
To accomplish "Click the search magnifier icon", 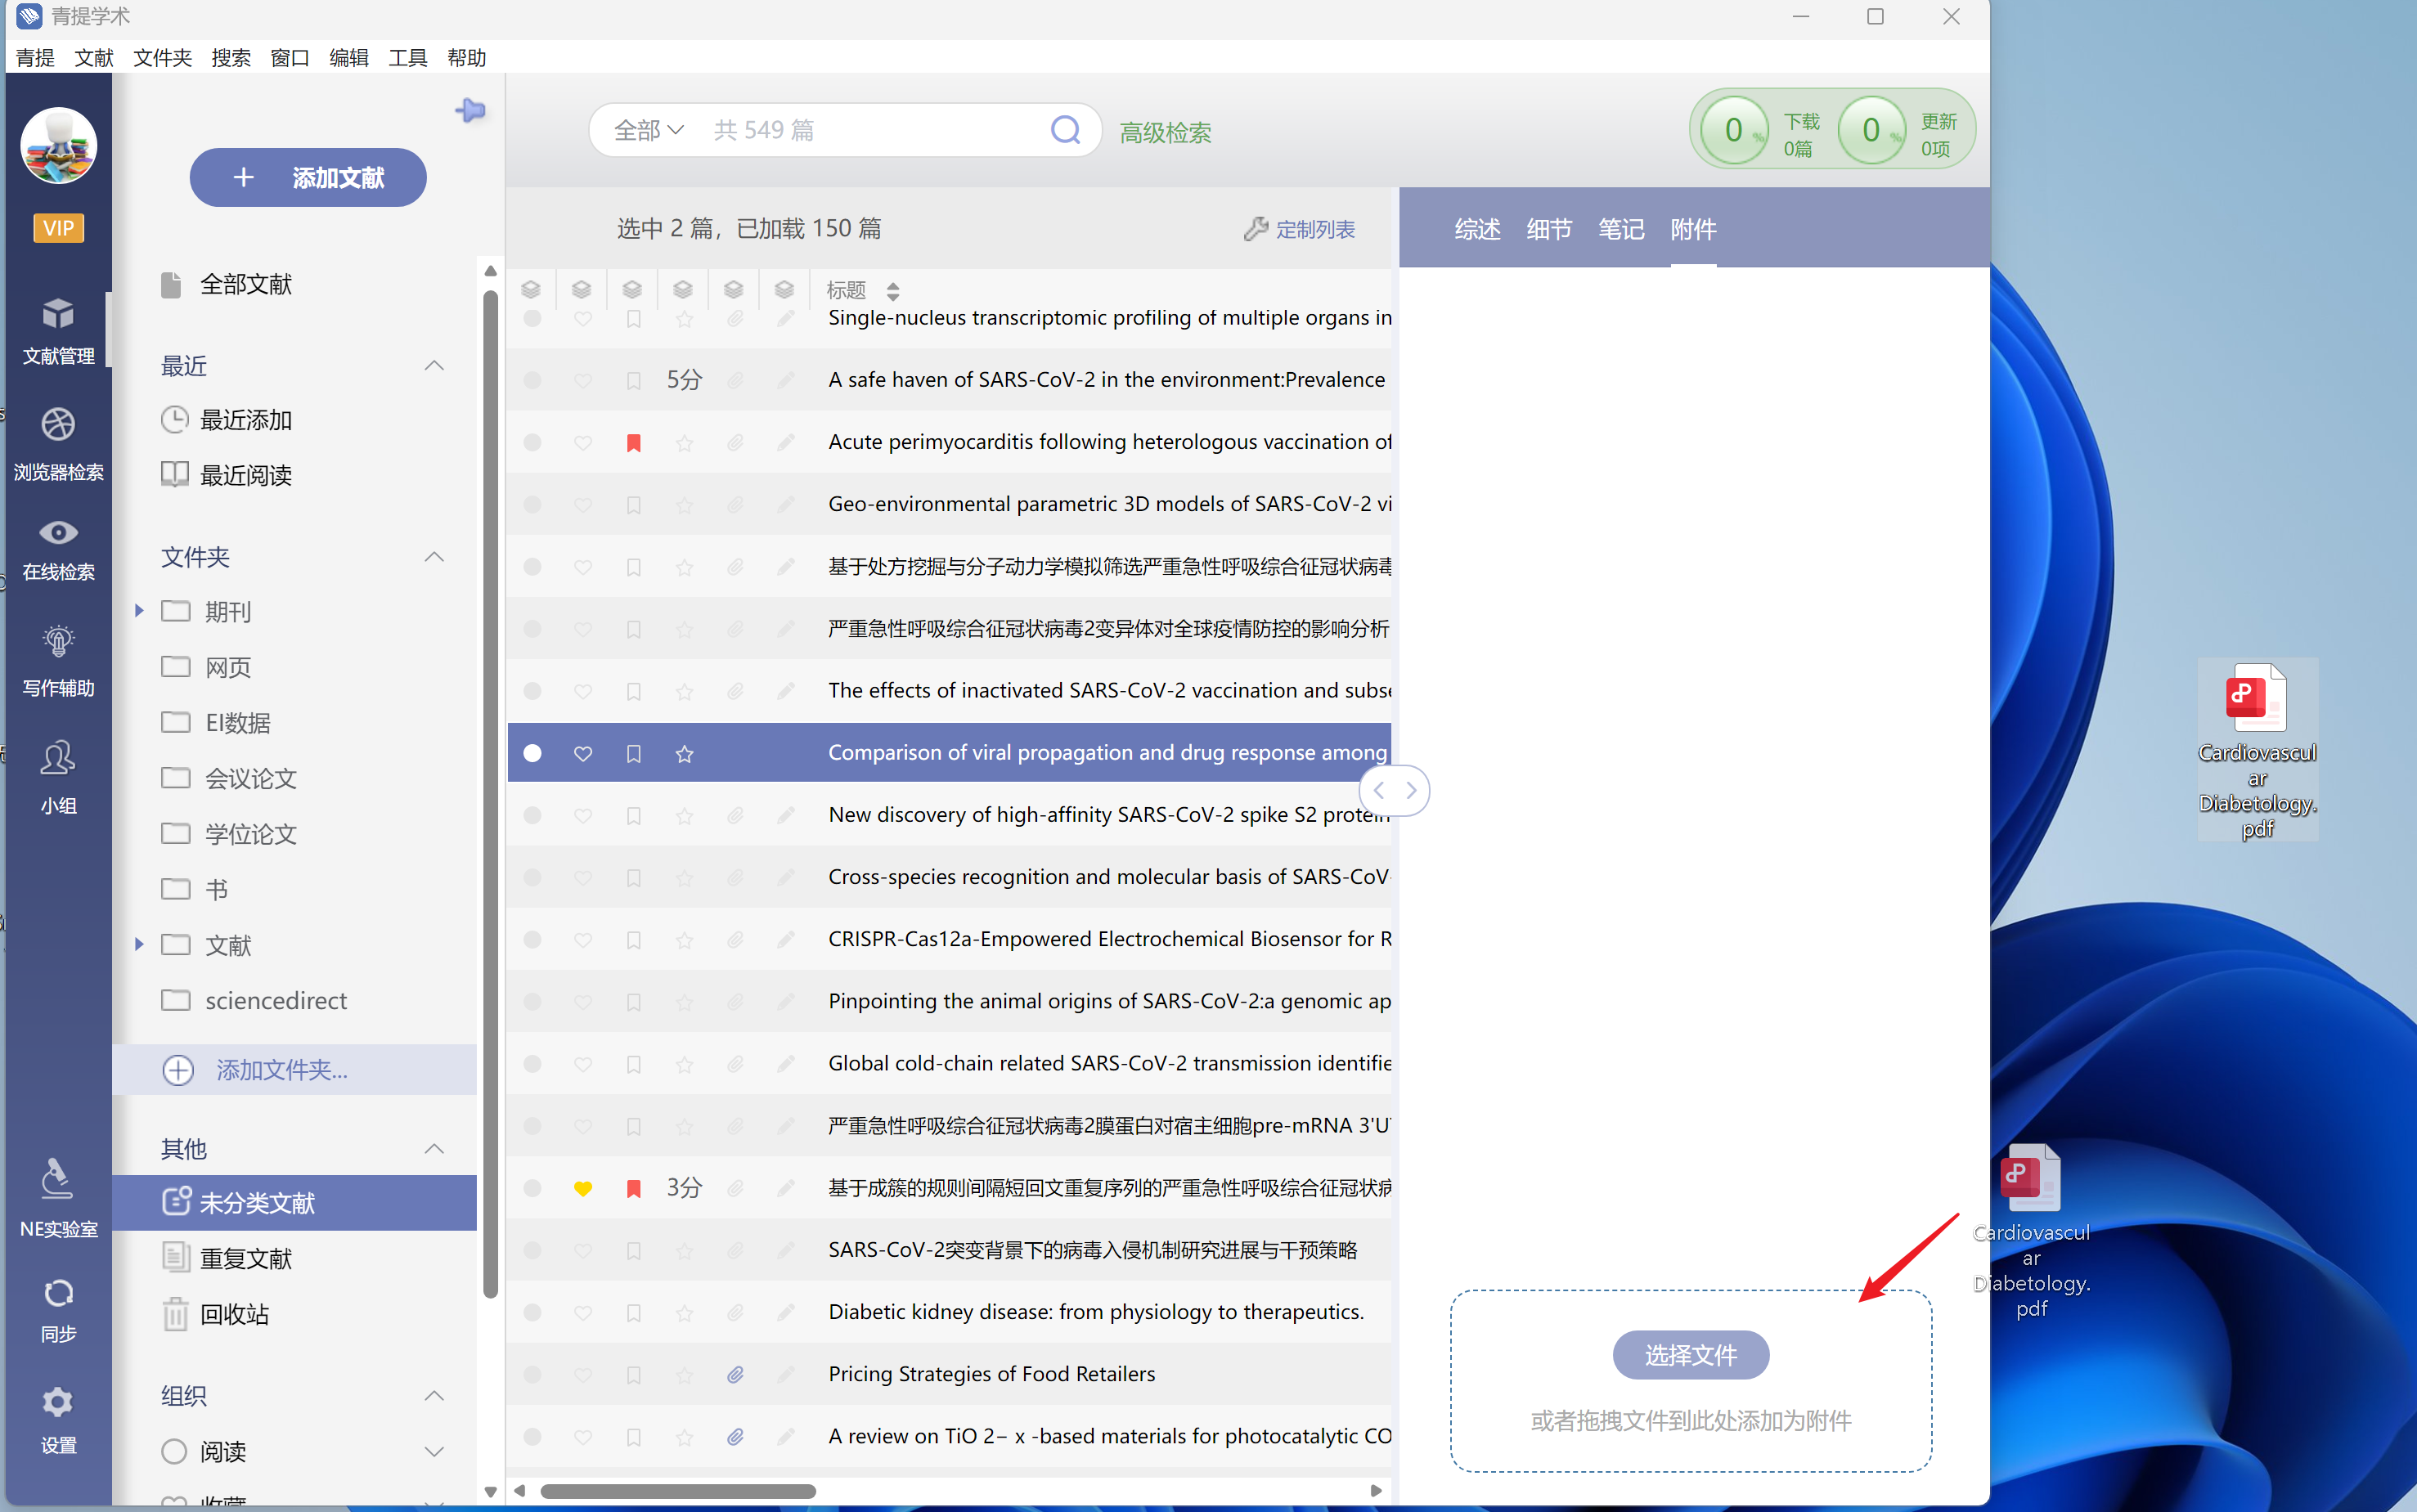I will 1066,130.
